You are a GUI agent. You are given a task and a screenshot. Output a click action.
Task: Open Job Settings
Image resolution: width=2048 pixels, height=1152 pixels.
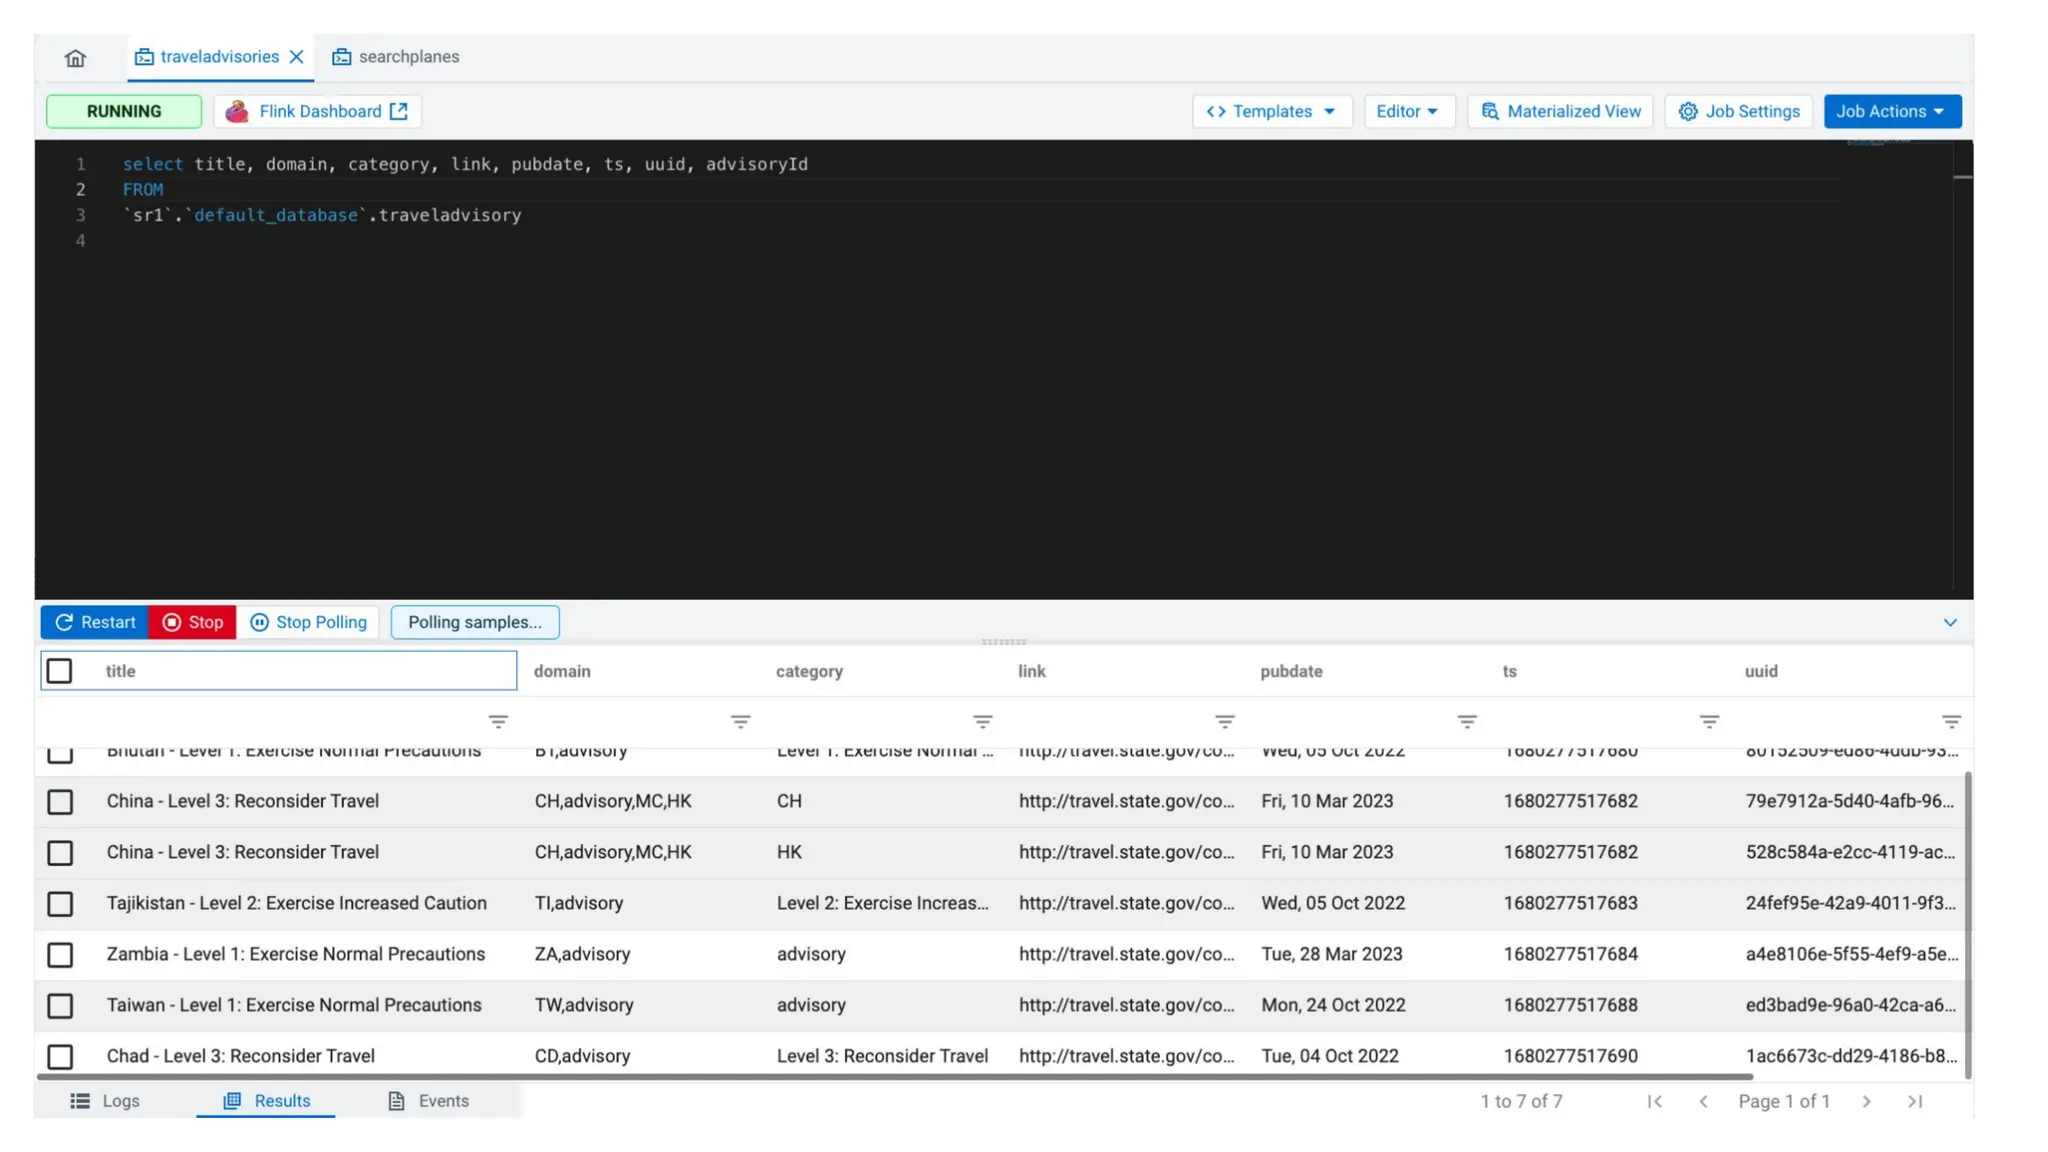click(x=1738, y=111)
